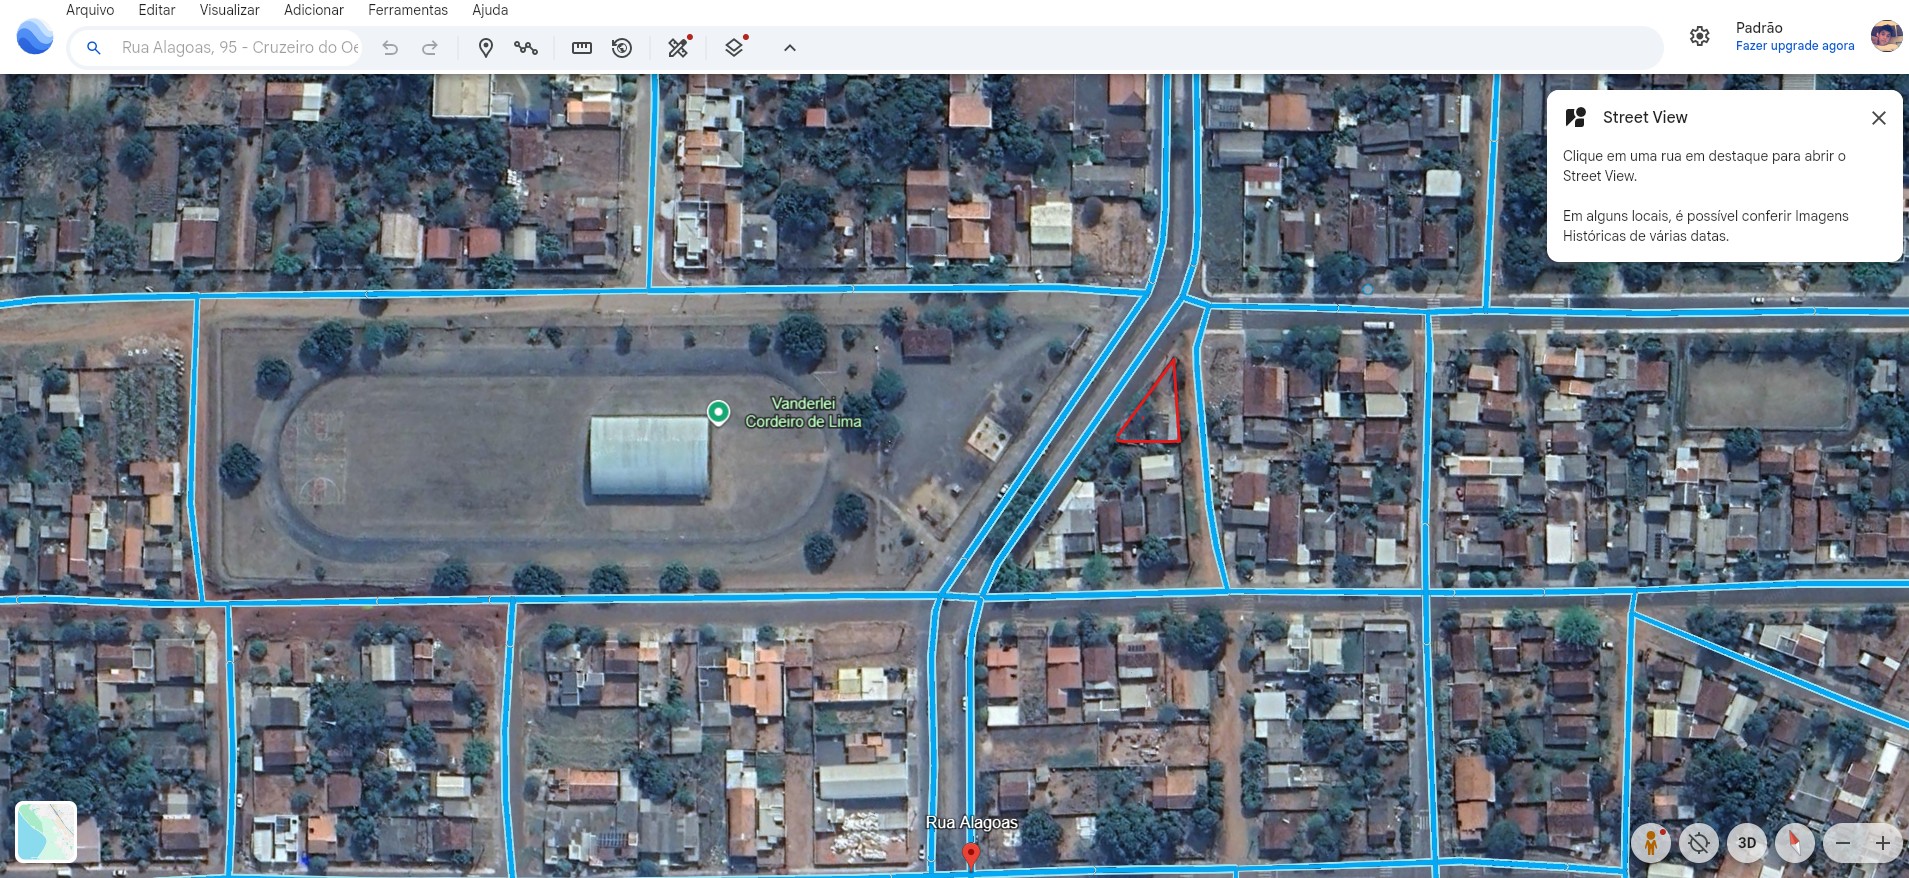Image resolution: width=1909 pixels, height=878 pixels.
Task: Click the Street View panel icon
Action: [x=1576, y=117]
